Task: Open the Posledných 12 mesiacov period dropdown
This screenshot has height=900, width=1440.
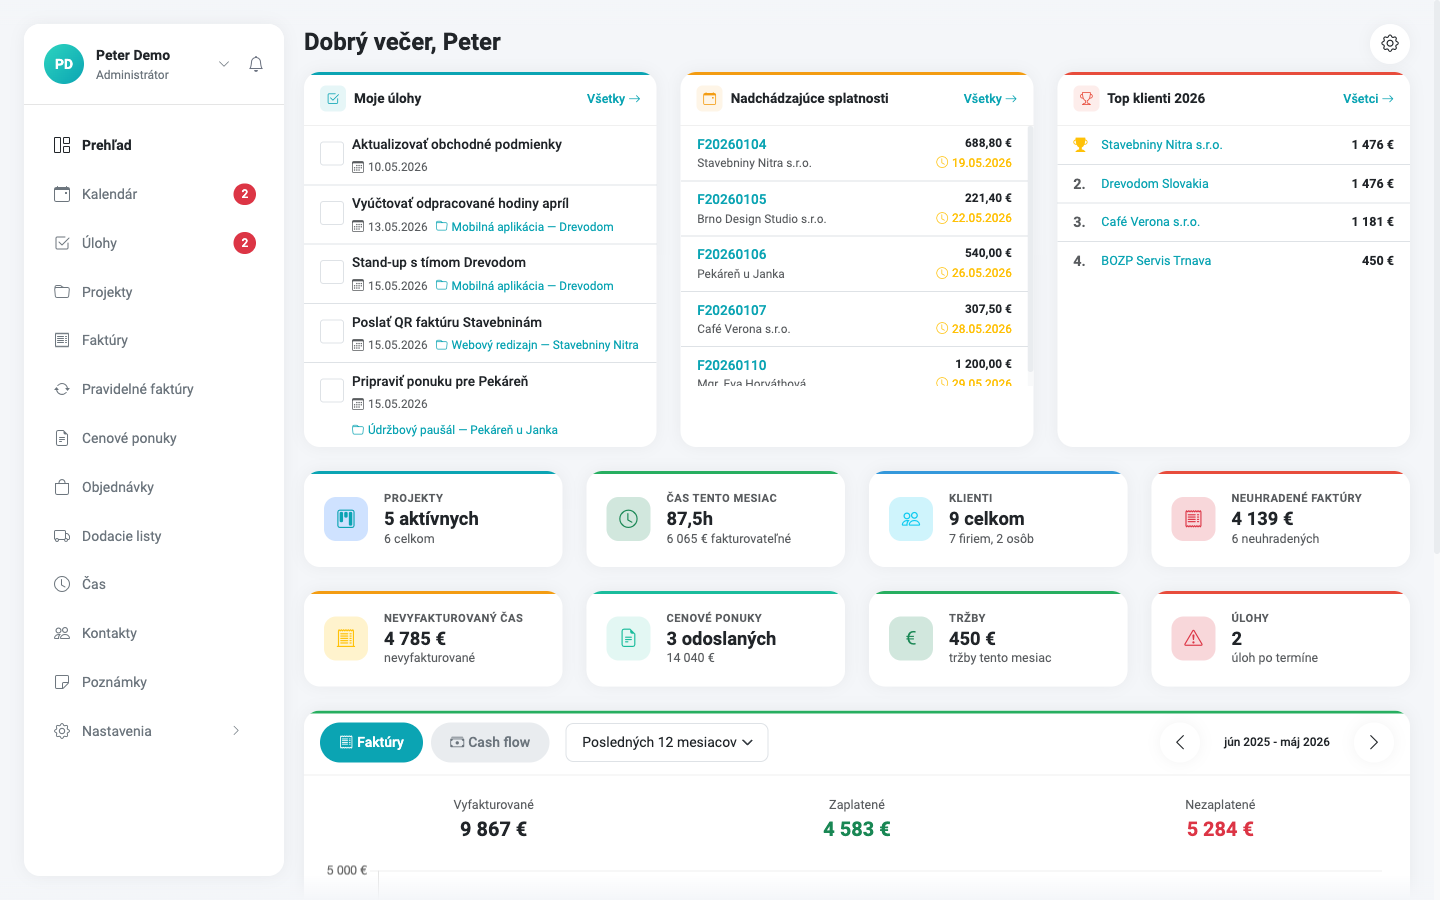Action: [667, 742]
